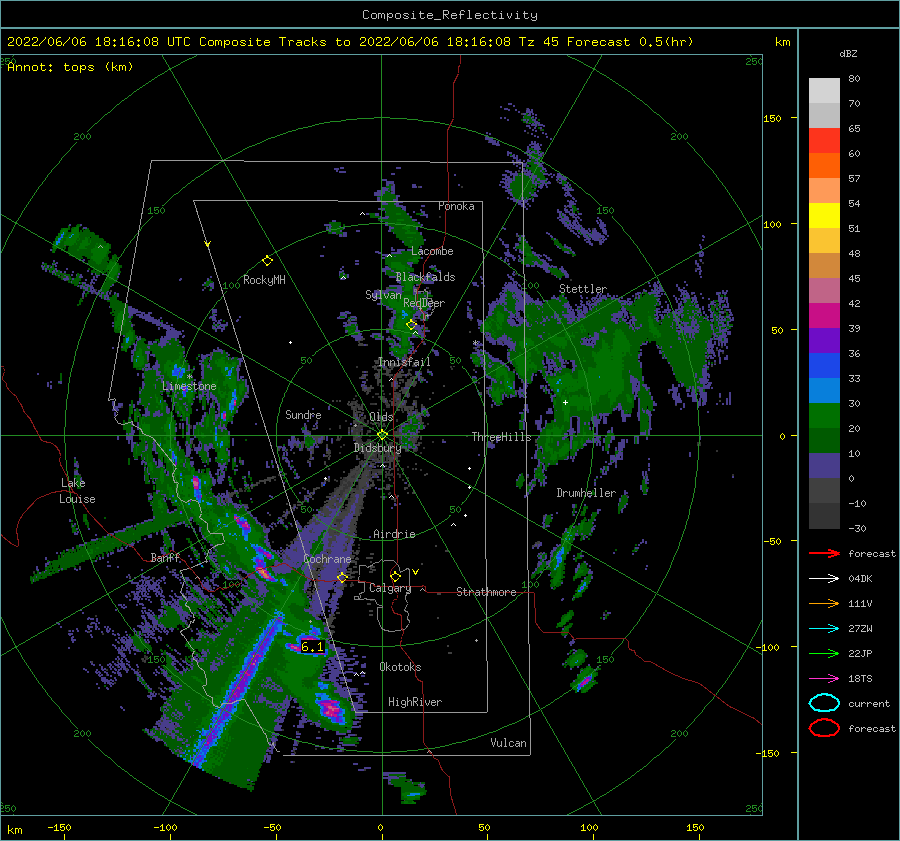Select the 0 dBZ purple color swatch
900x841 pixels.
point(824,465)
